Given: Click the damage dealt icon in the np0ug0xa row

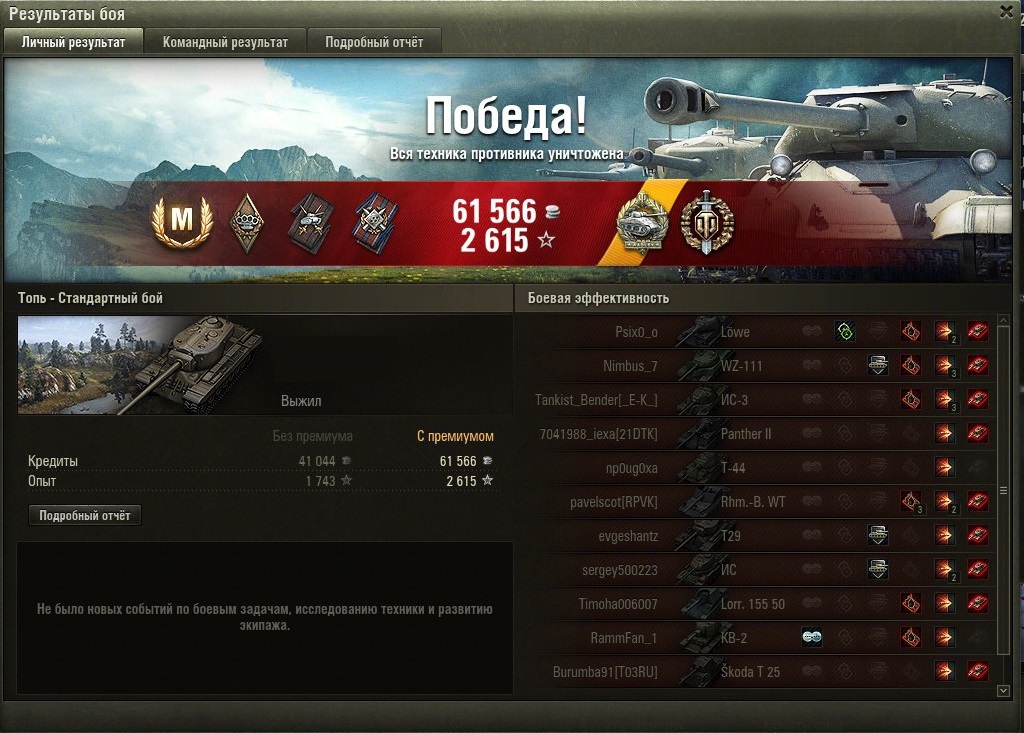Looking at the screenshot, I should point(944,467).
